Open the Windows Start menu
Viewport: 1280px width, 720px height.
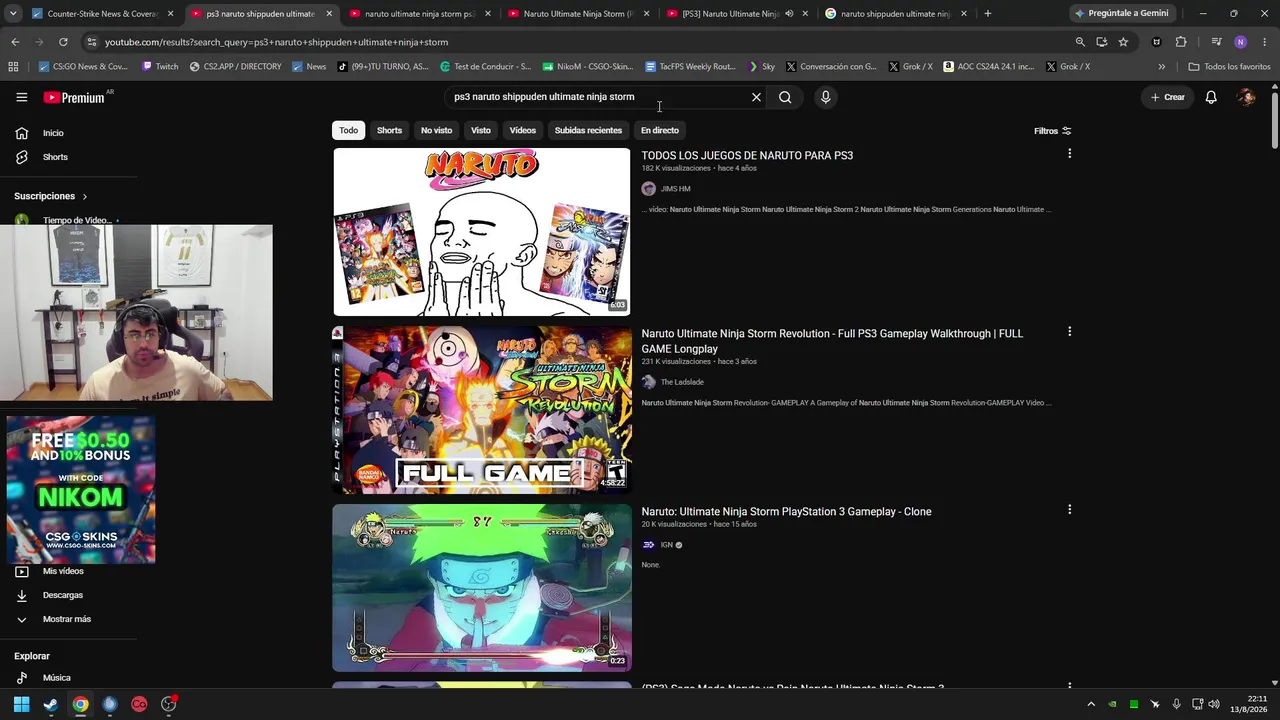point(21,704)
